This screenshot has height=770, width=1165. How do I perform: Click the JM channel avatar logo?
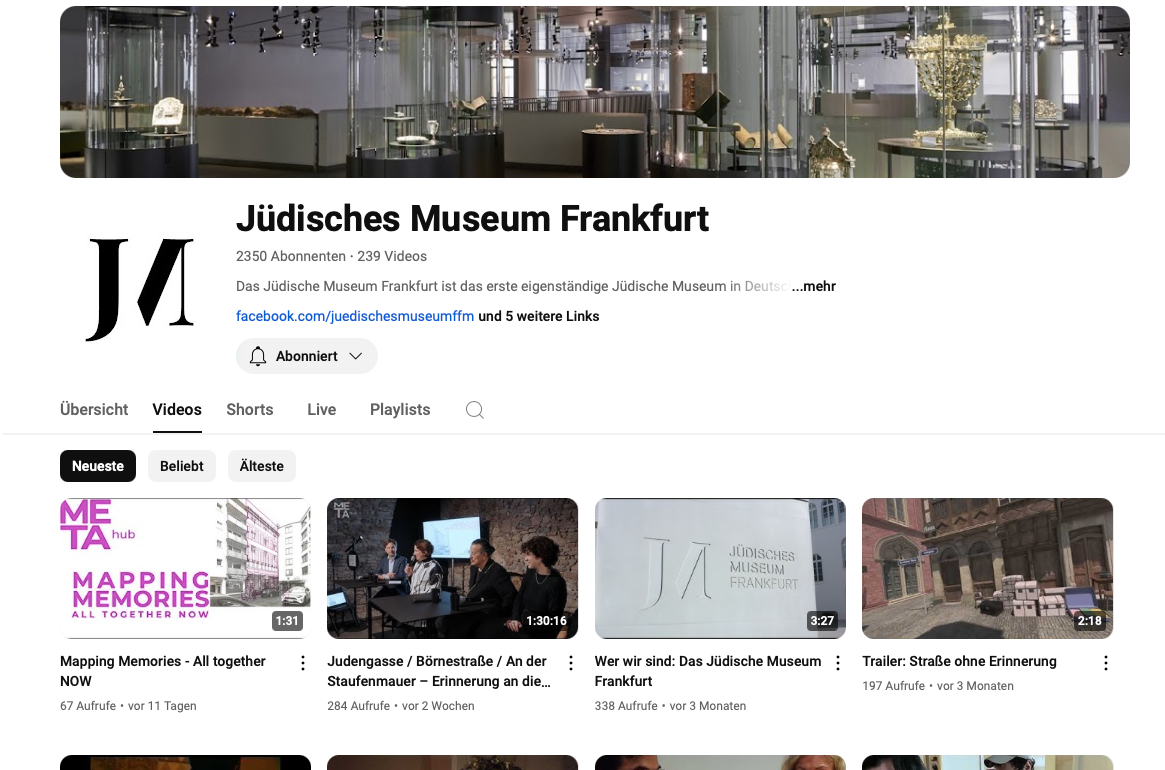141,288
